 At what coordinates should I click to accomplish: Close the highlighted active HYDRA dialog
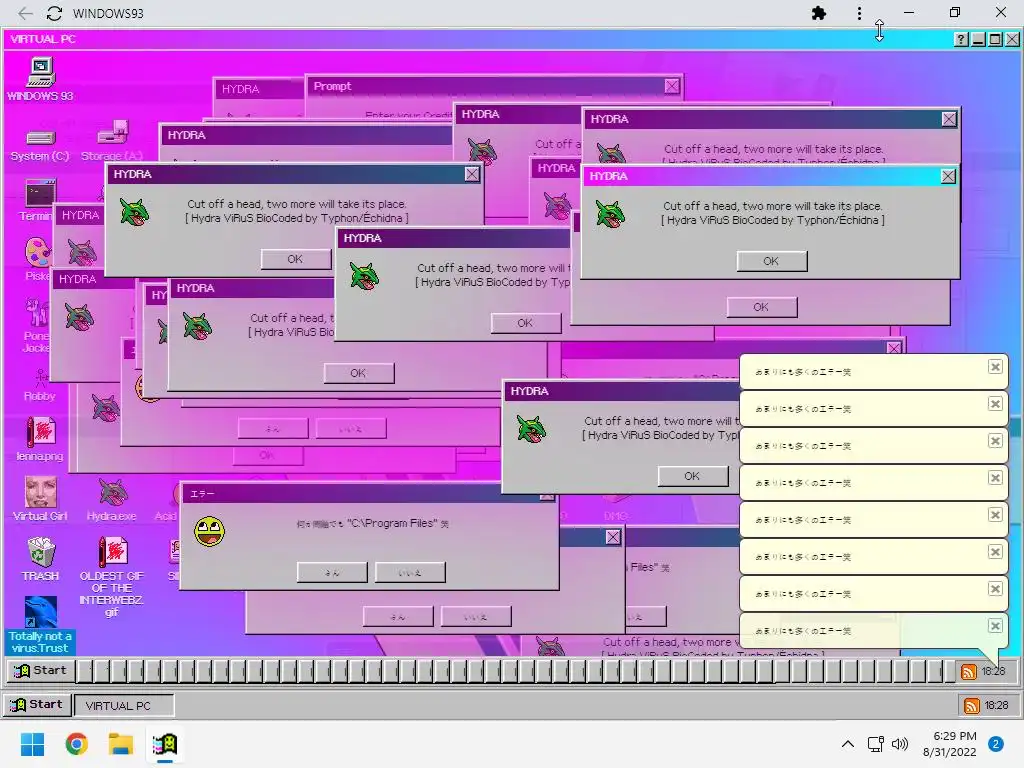click(x=948, y=176)
